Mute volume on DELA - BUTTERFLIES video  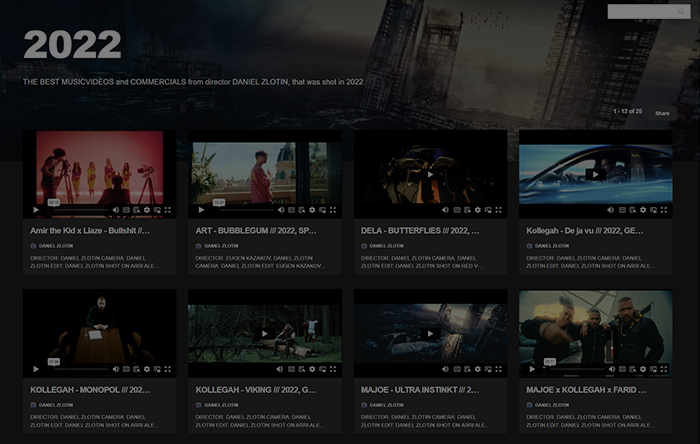pos(446,210)
